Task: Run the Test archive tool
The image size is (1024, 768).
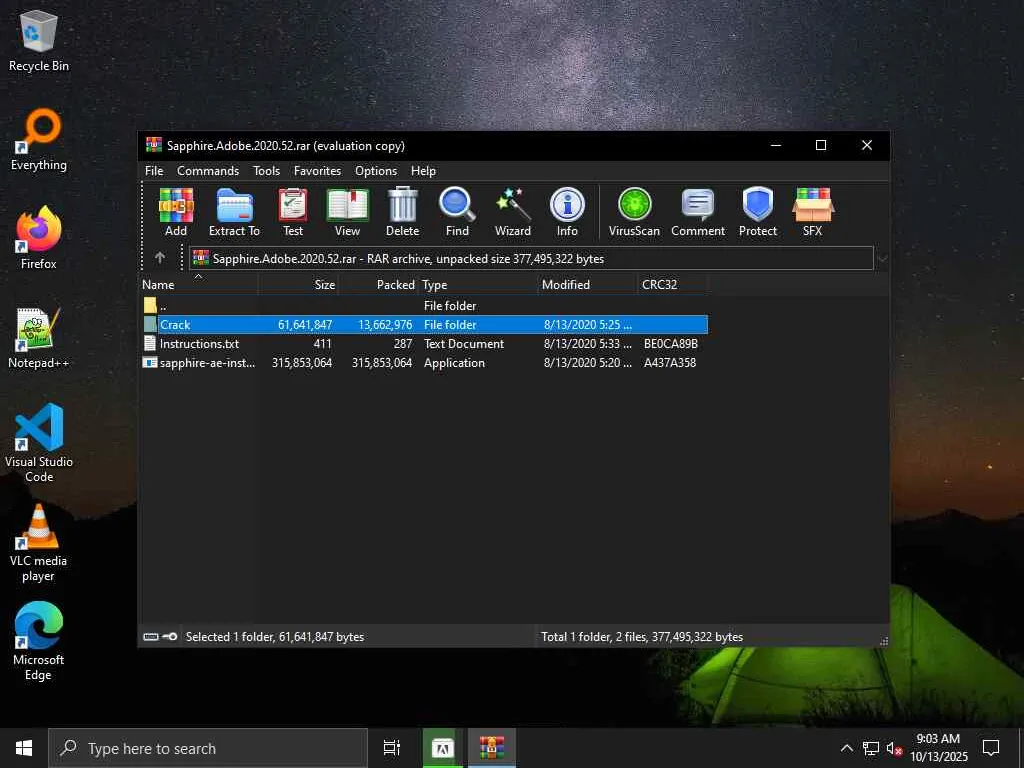Action: click(x=293, y=212)
